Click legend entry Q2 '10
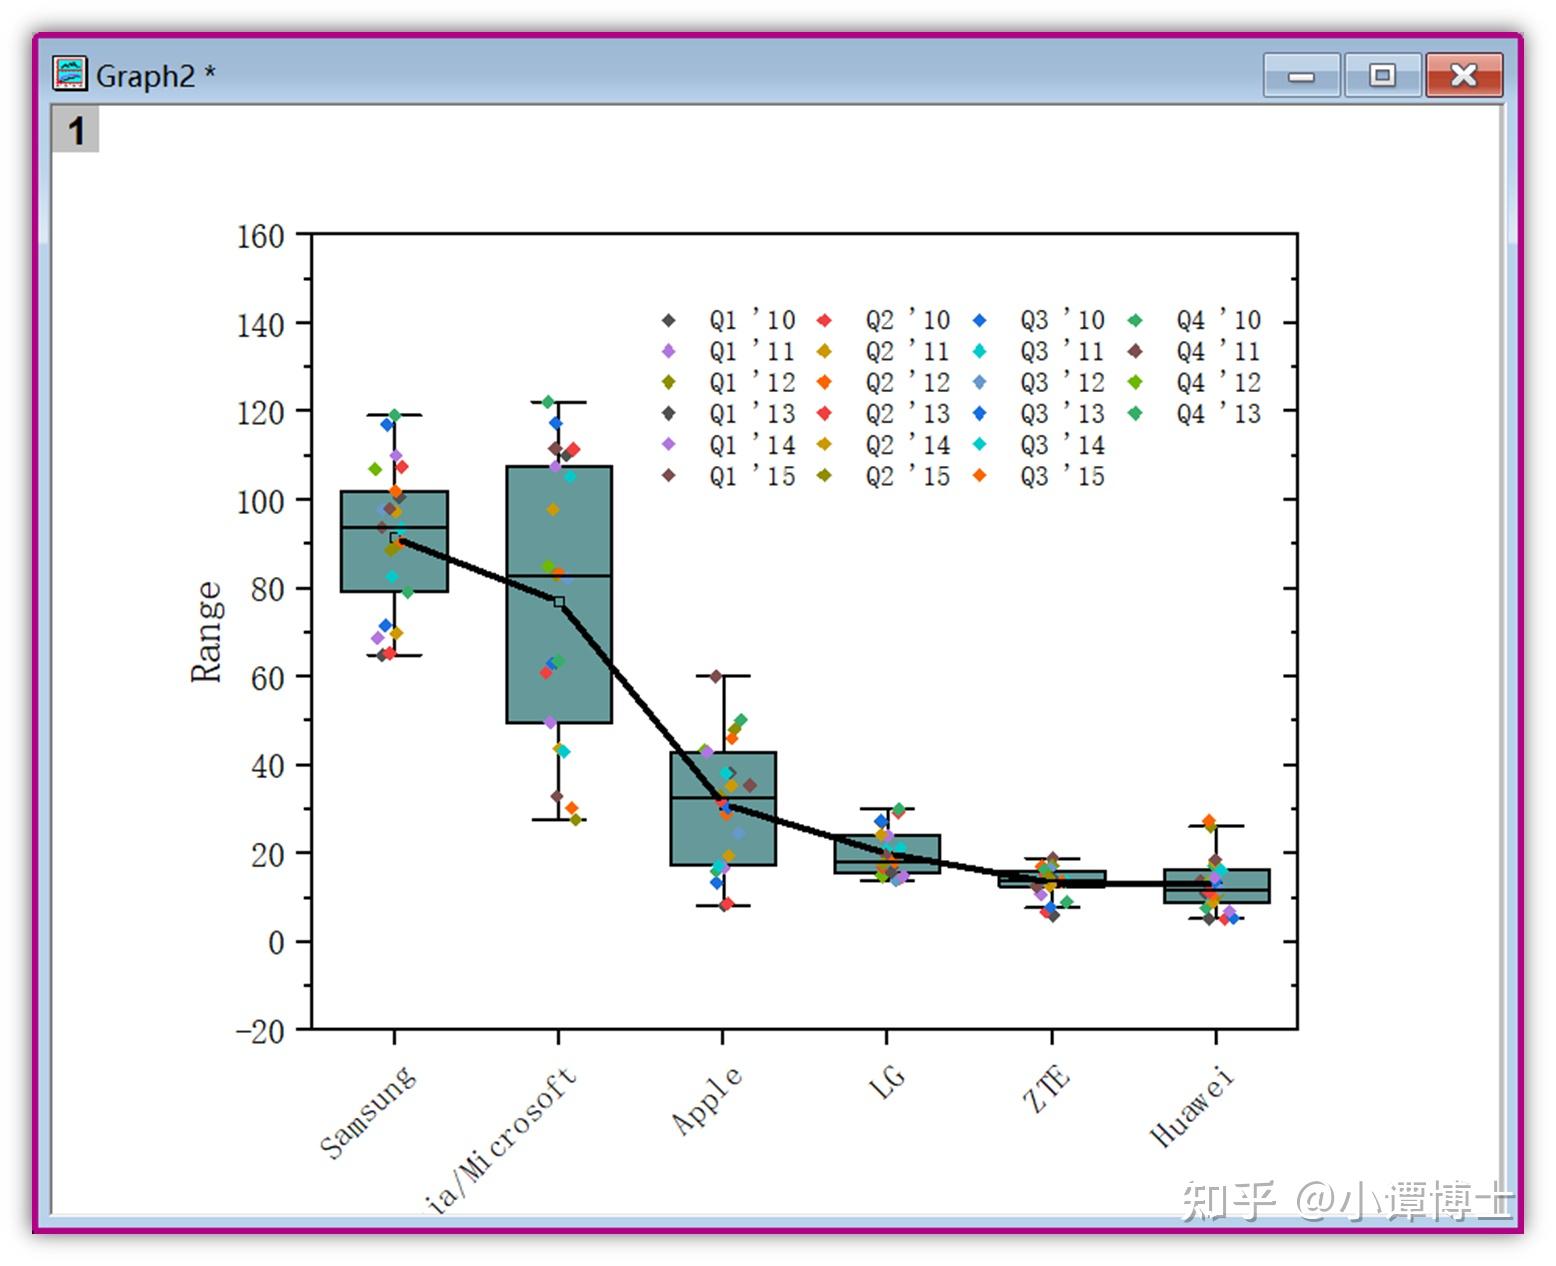The height and width of the screenshot is (1266, 1556). tap(885, 320)
